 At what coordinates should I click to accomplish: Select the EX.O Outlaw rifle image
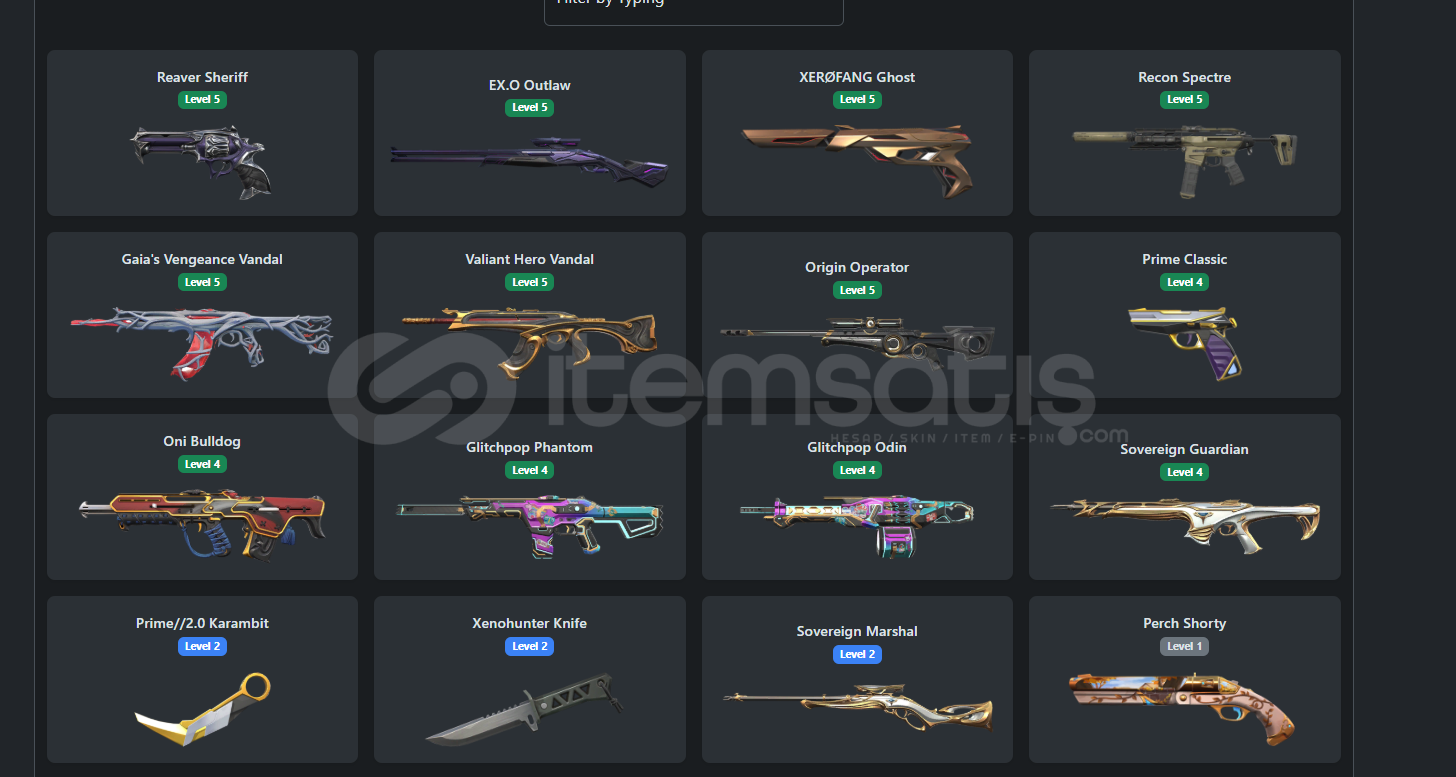pos(529,161)
